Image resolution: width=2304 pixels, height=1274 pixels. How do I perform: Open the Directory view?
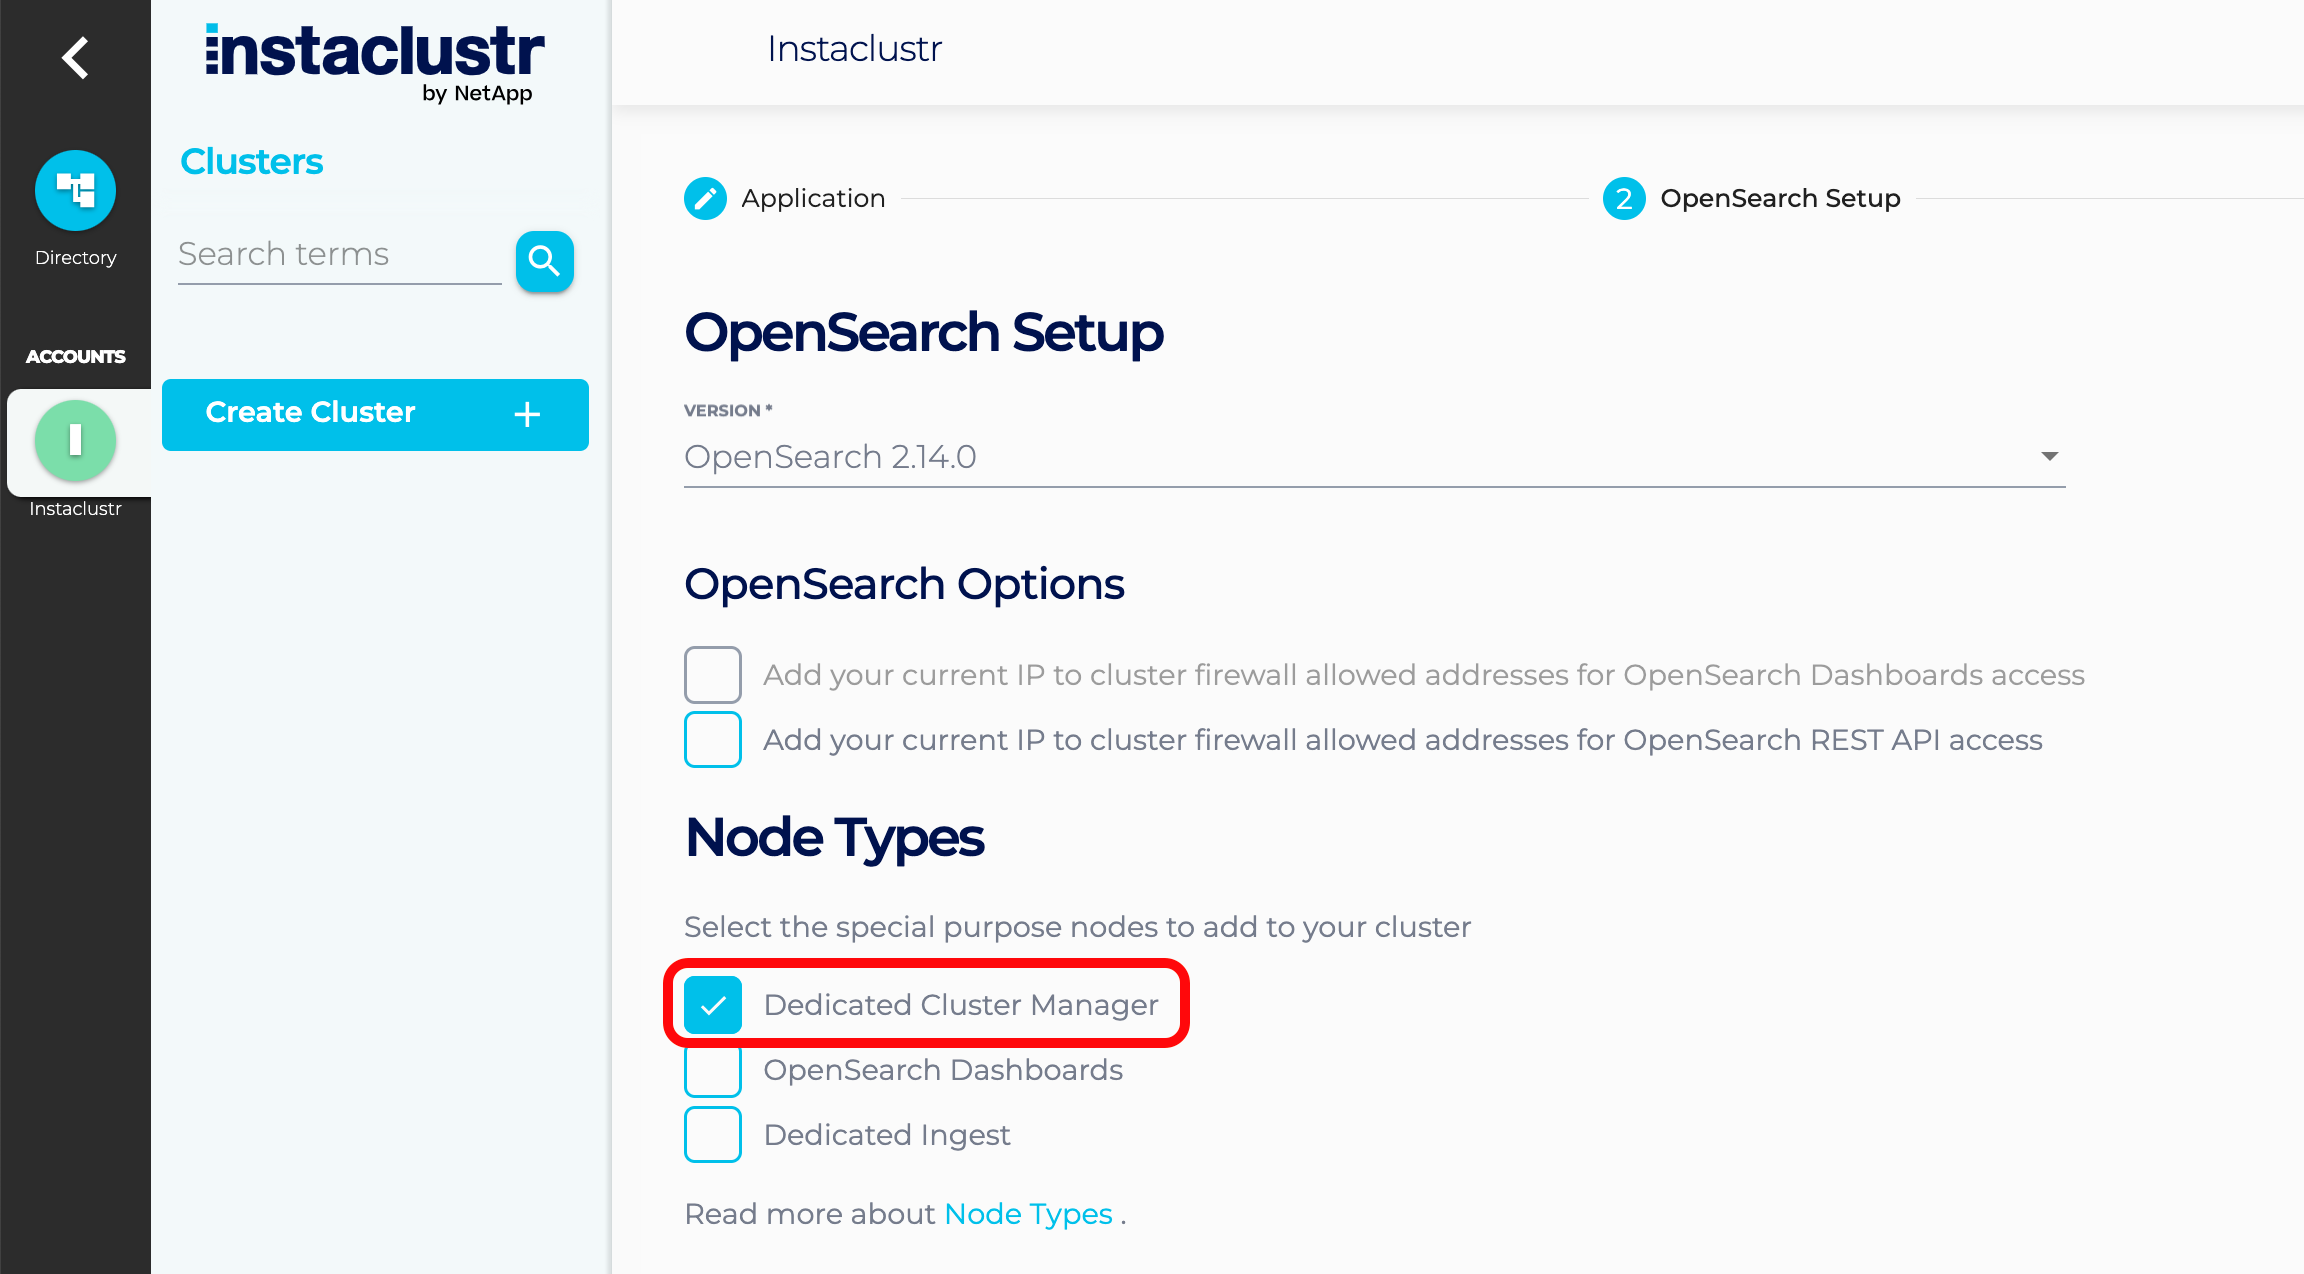(x=75, y=190)
